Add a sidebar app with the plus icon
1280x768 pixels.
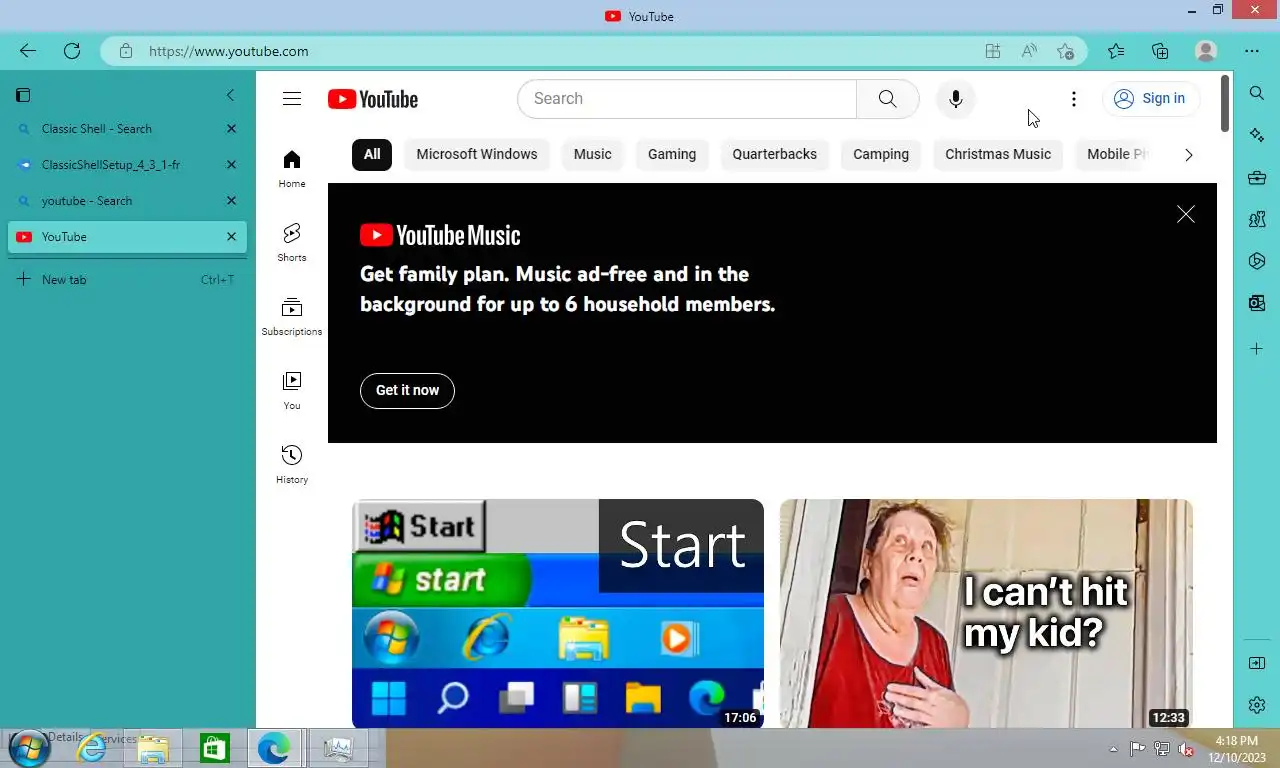click(1257, 349)
